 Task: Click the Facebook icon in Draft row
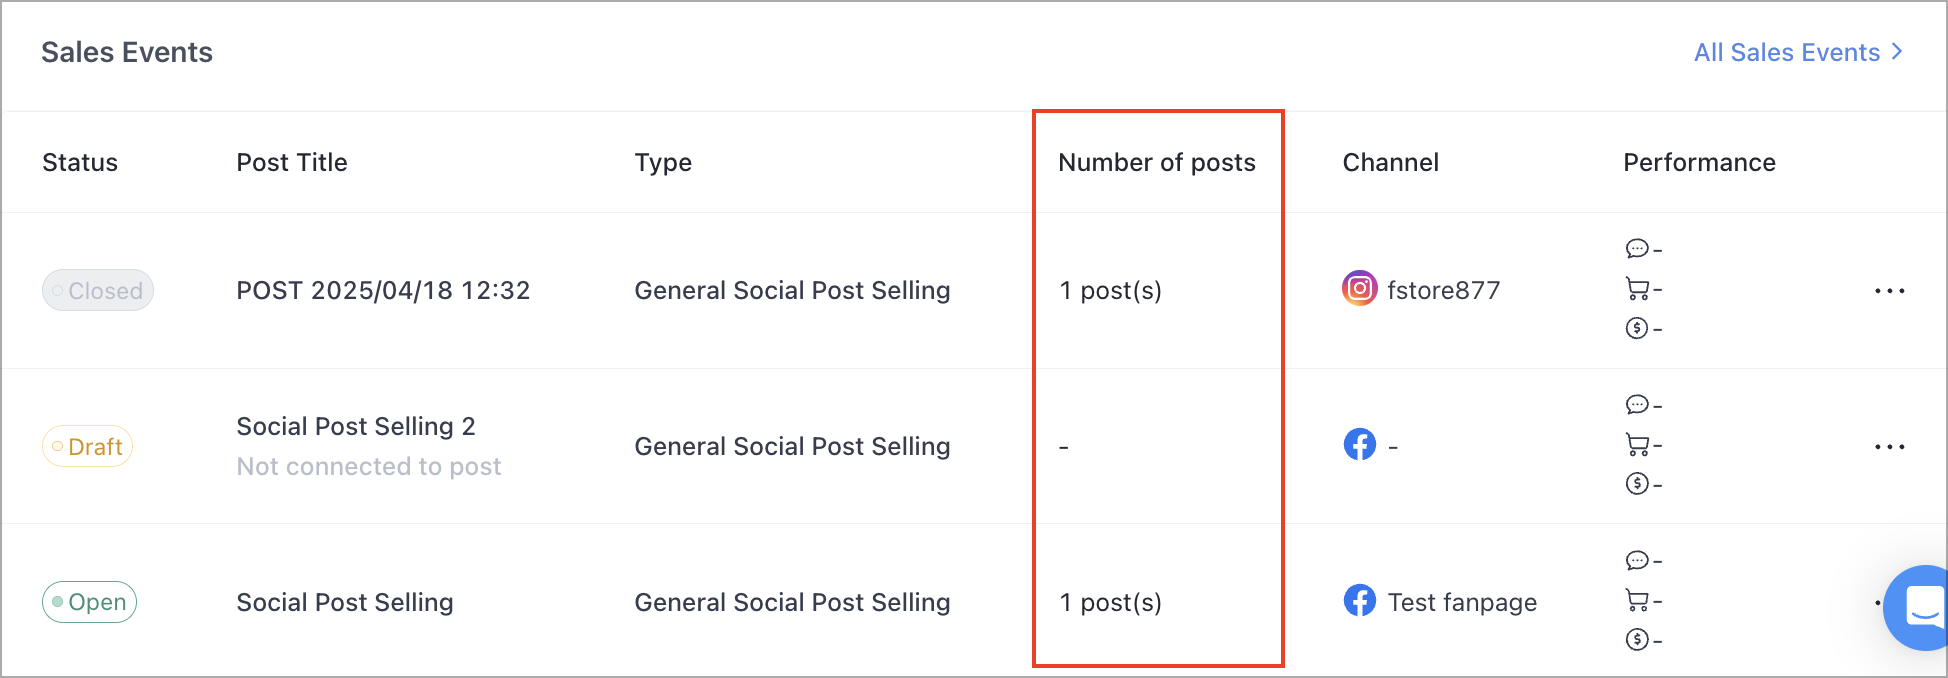[x=1359, y=444]
